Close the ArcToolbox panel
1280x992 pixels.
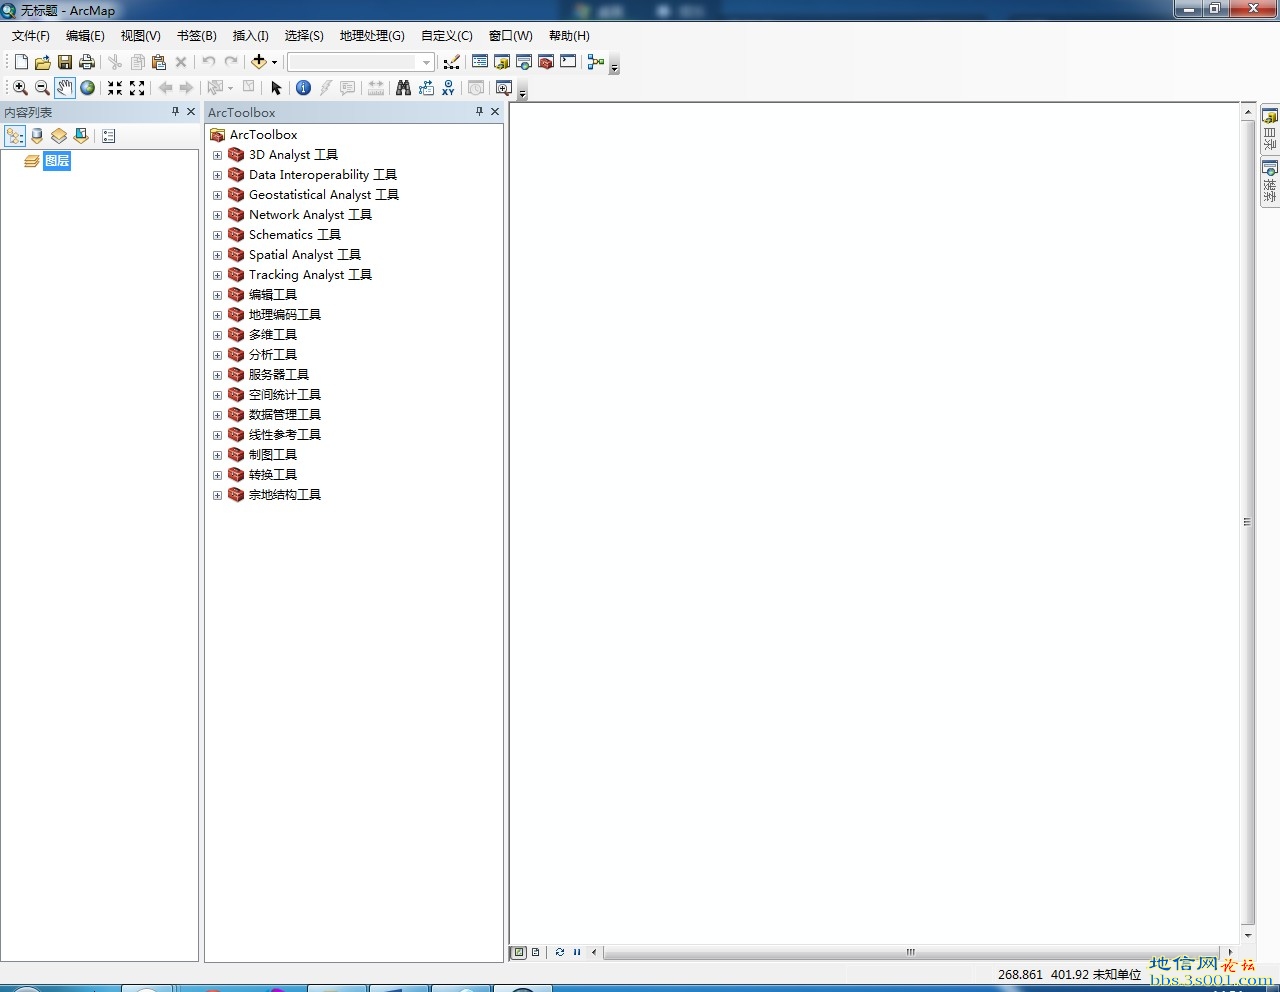click(495, 112)
